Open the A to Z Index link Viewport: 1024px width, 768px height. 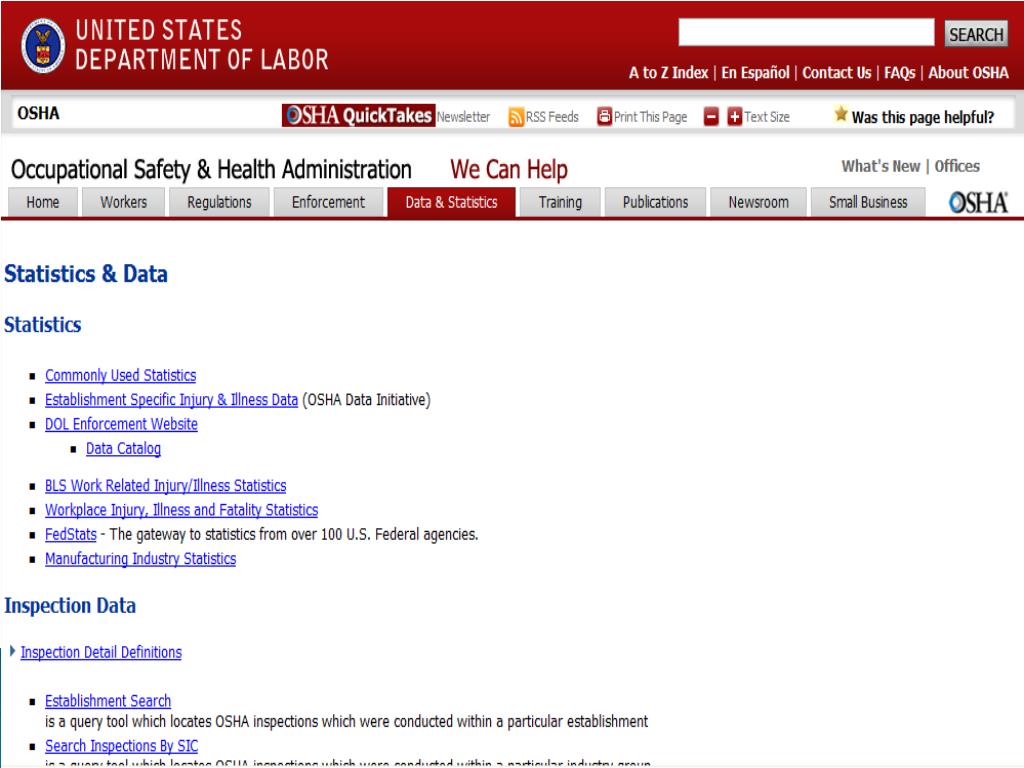[x=668, y=72]
